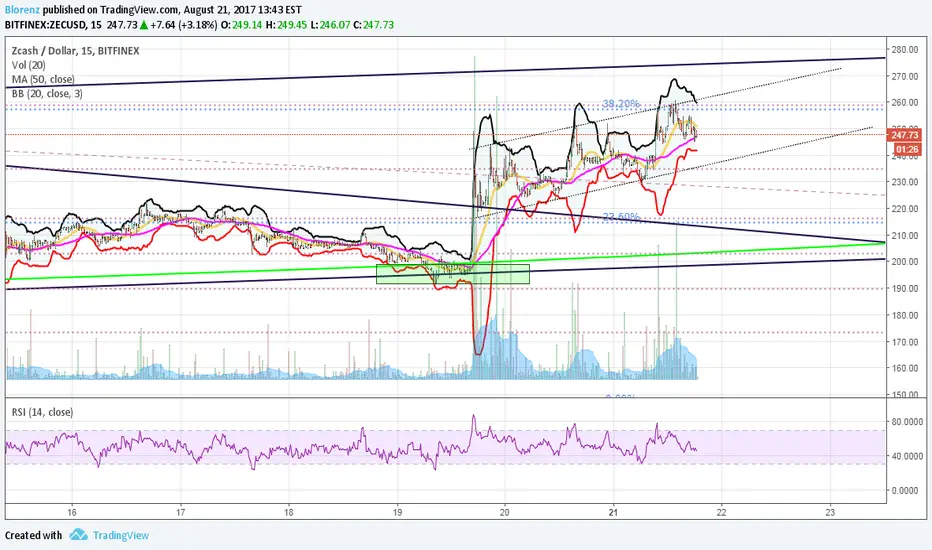Click date 22 on the time axis
Screen dimensions: 932x550
click(x=722, y=512)
